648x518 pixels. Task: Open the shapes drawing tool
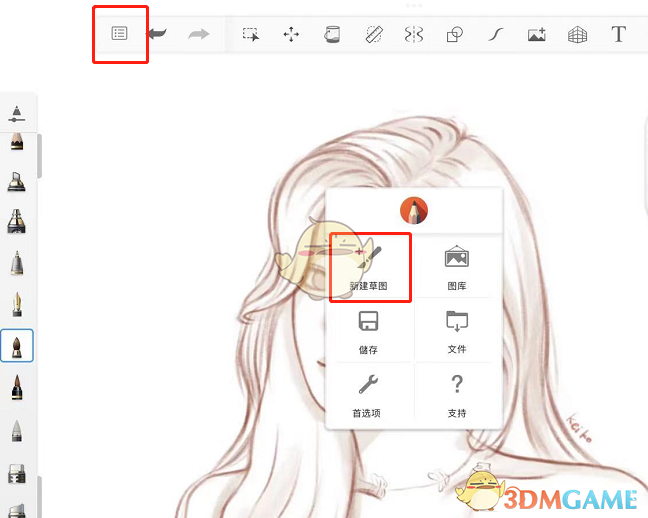click(455, 34)
